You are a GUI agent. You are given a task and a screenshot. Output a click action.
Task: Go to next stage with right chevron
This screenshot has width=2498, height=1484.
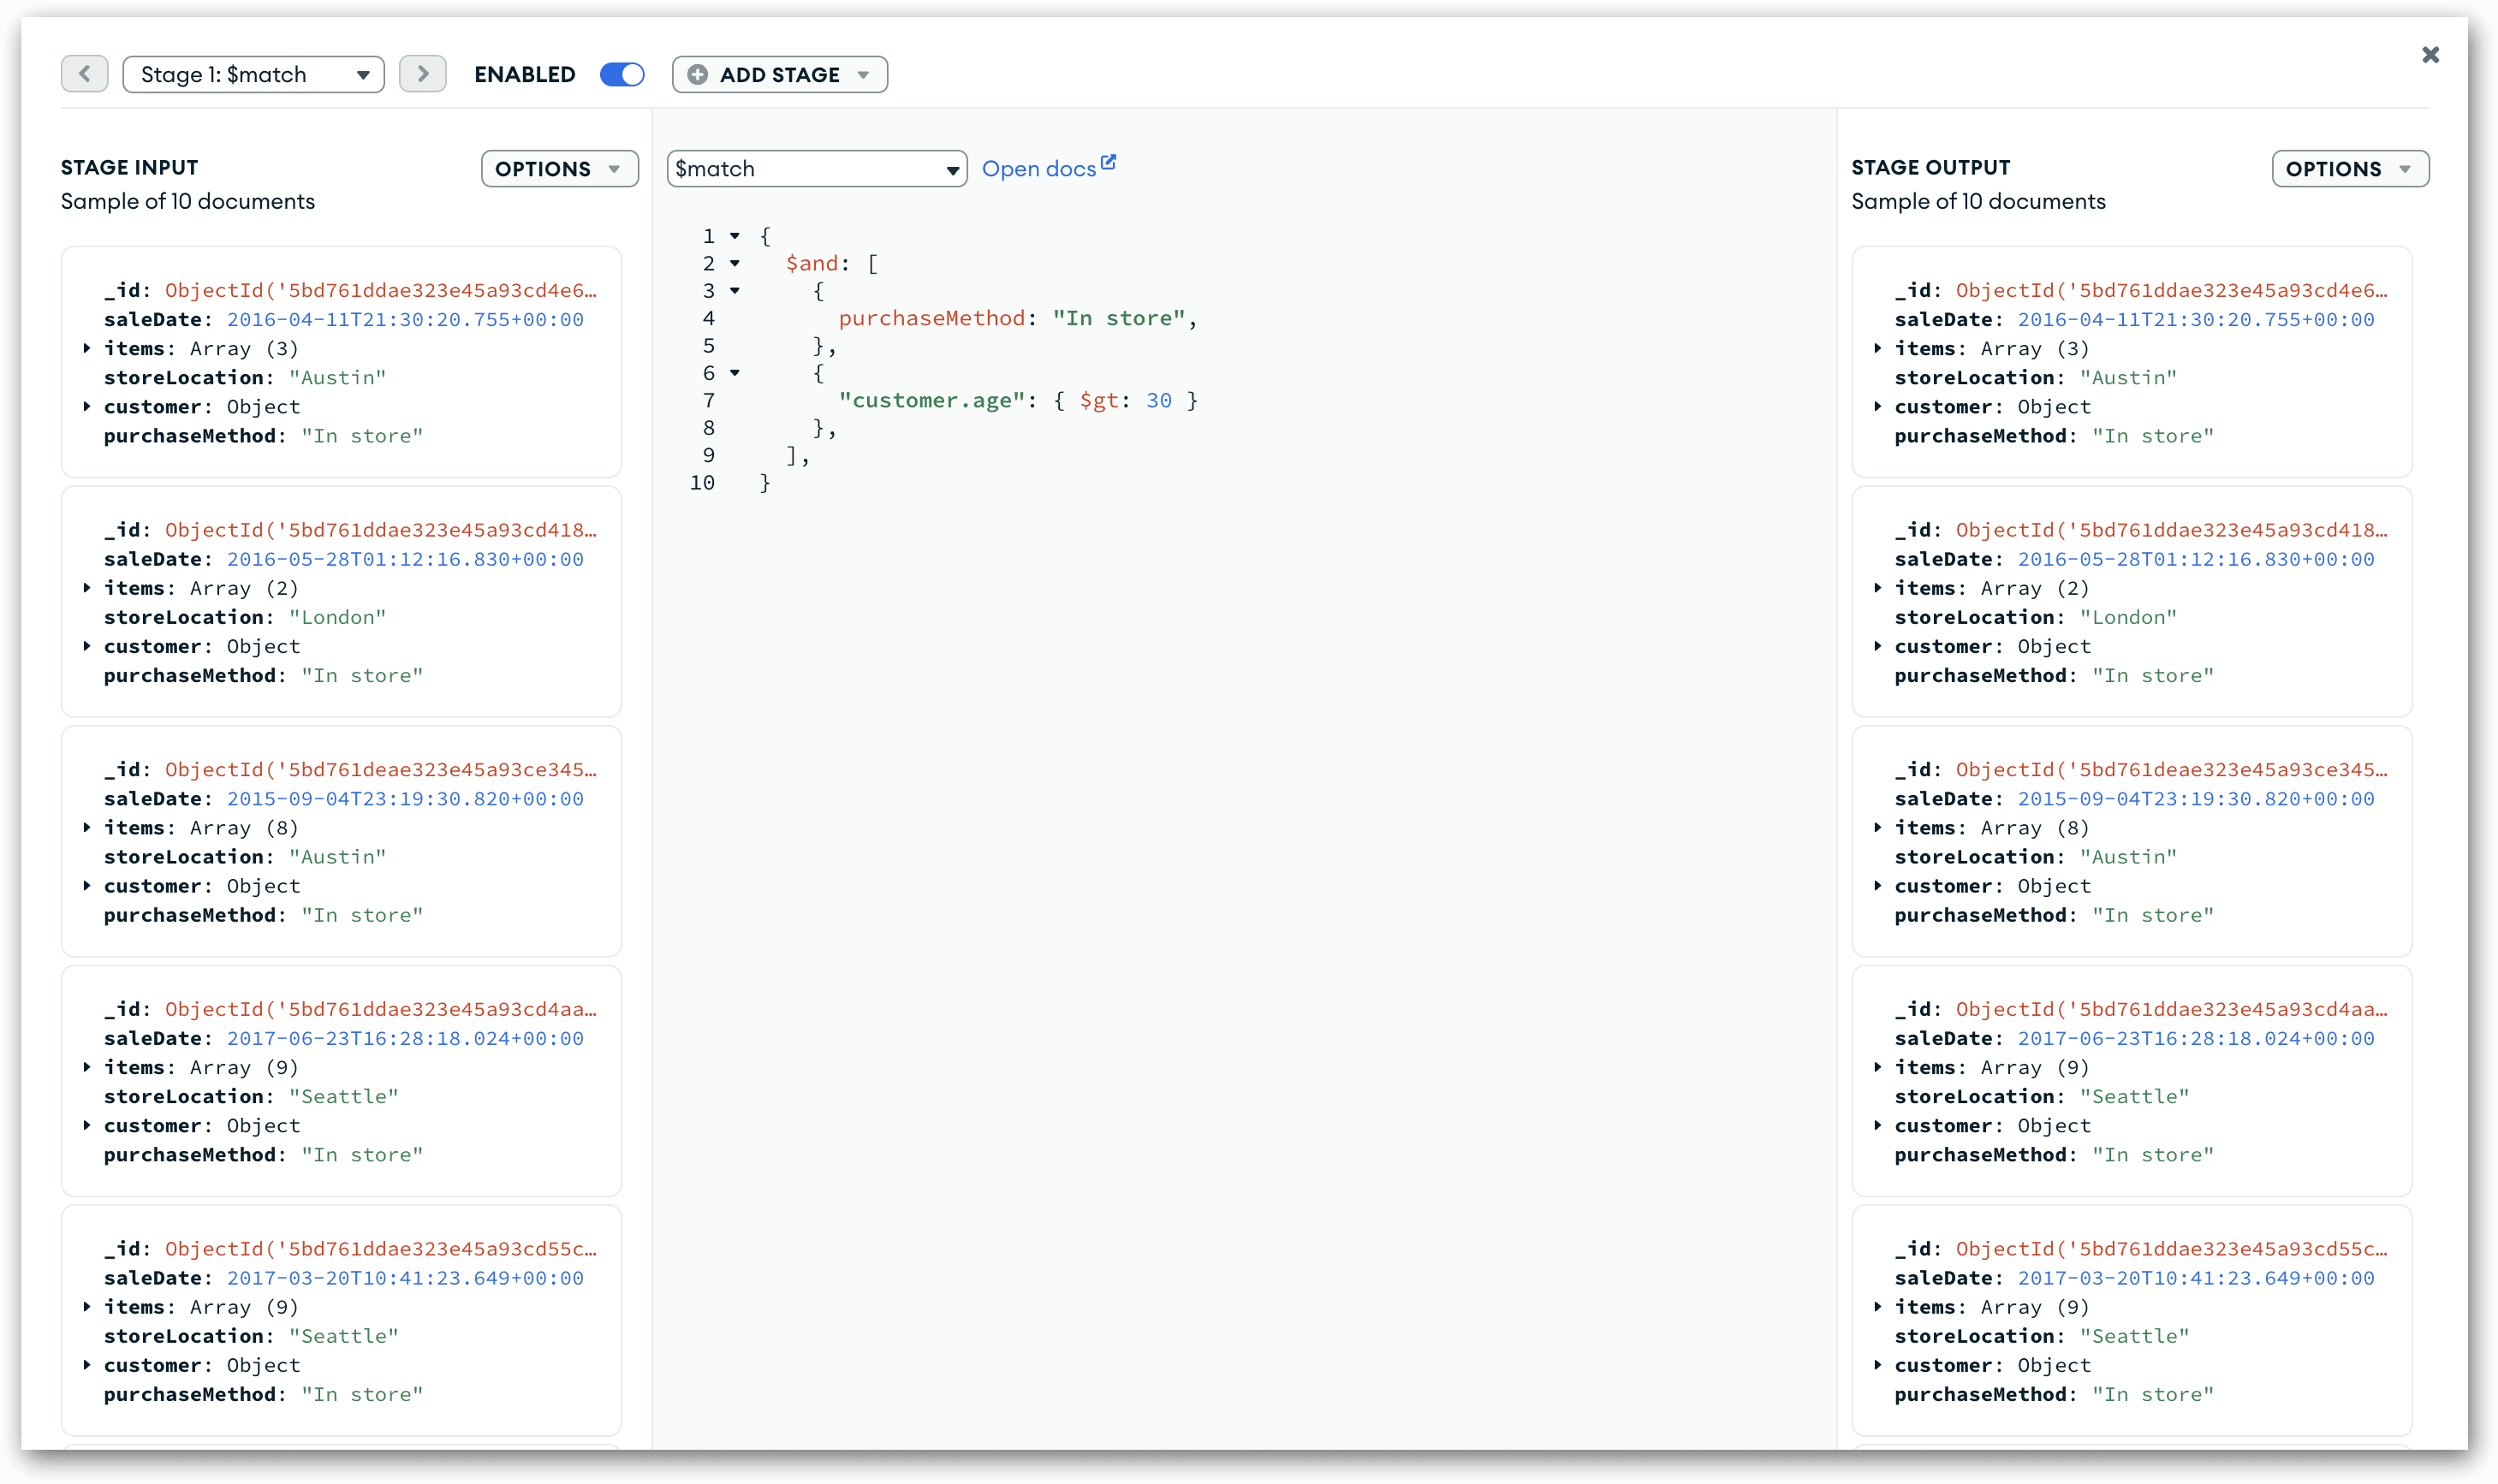click(x=422, y=74)
